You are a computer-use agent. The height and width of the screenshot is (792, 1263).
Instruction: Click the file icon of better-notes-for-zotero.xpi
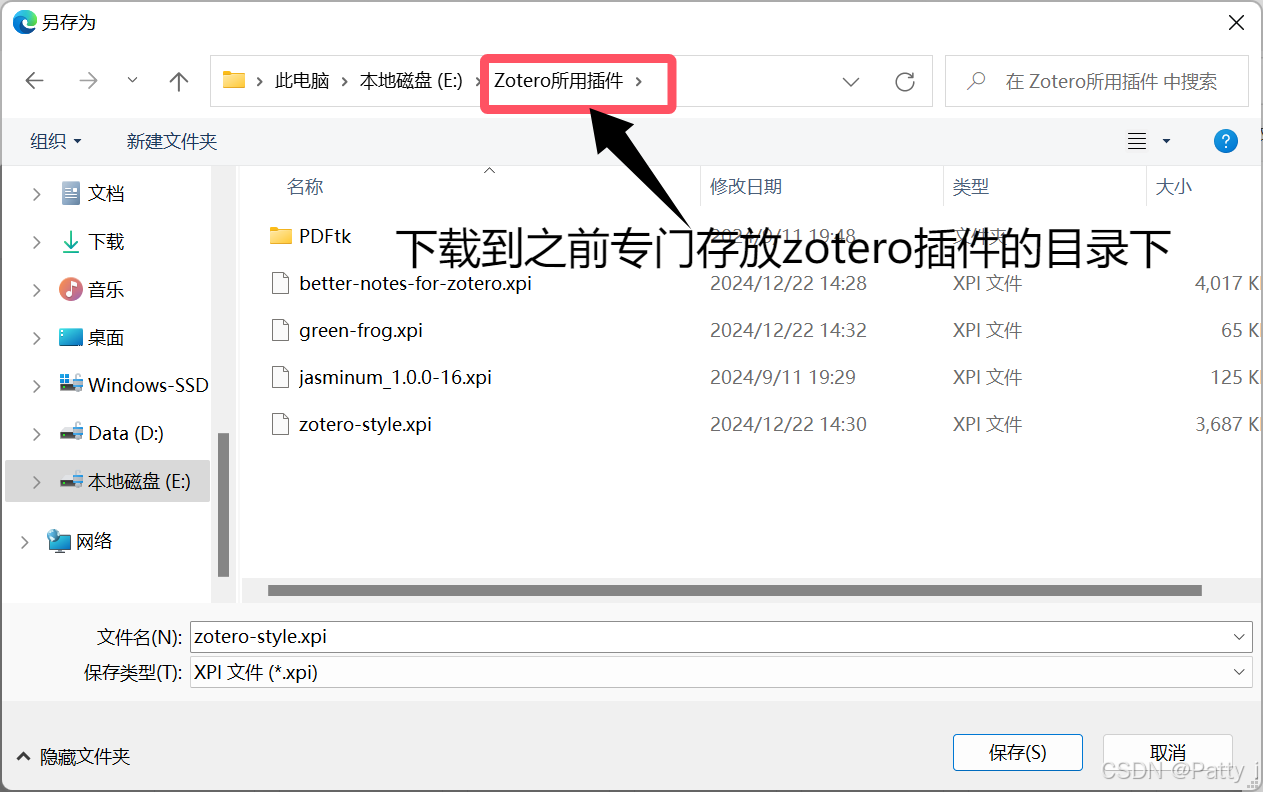pos(280,283)
